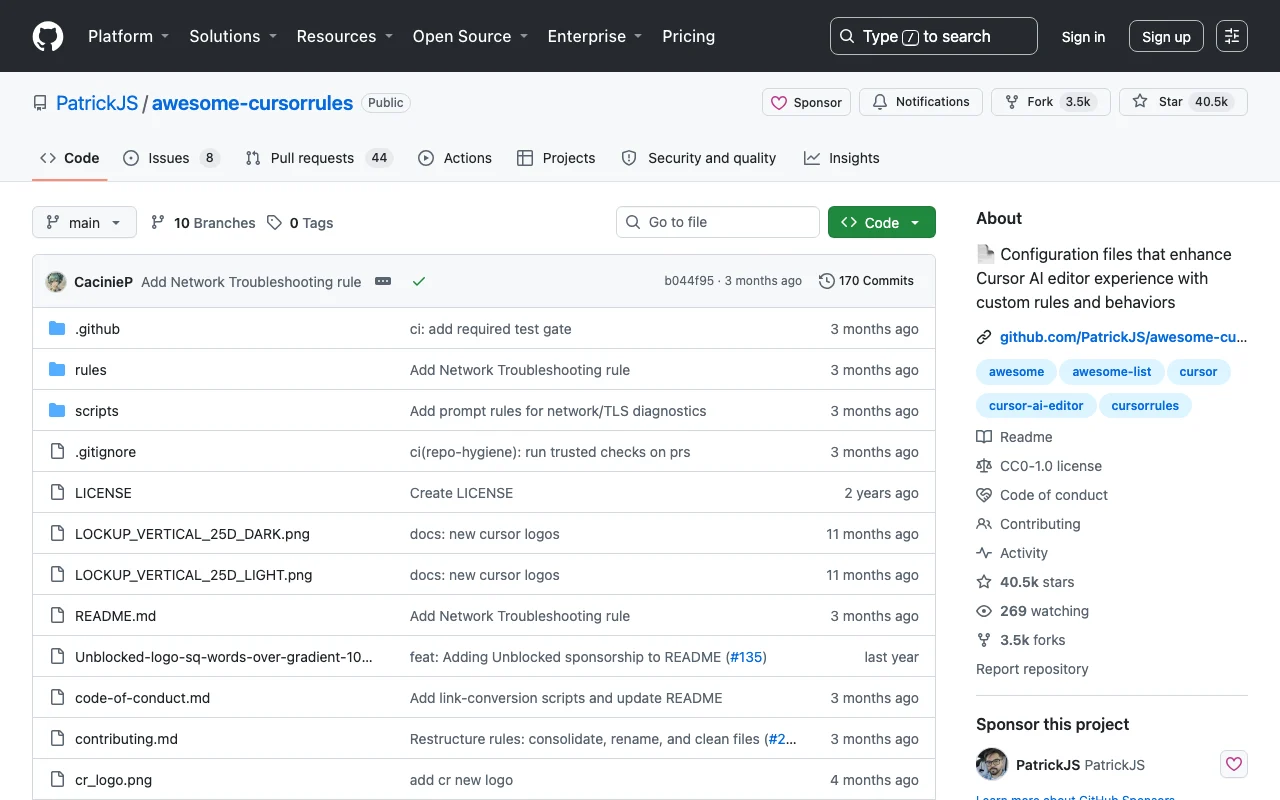
Task: Open the CC0-1.0 license link
Action: [x=1040, y=466]
